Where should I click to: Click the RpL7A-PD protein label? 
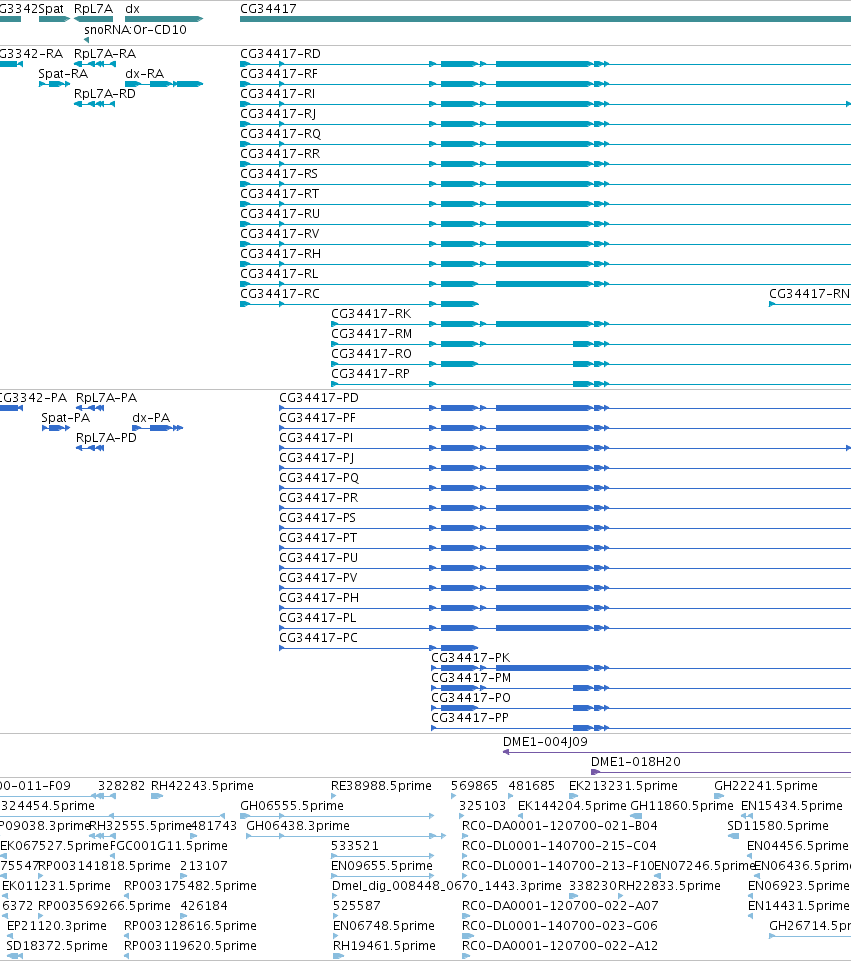point(106,438)
